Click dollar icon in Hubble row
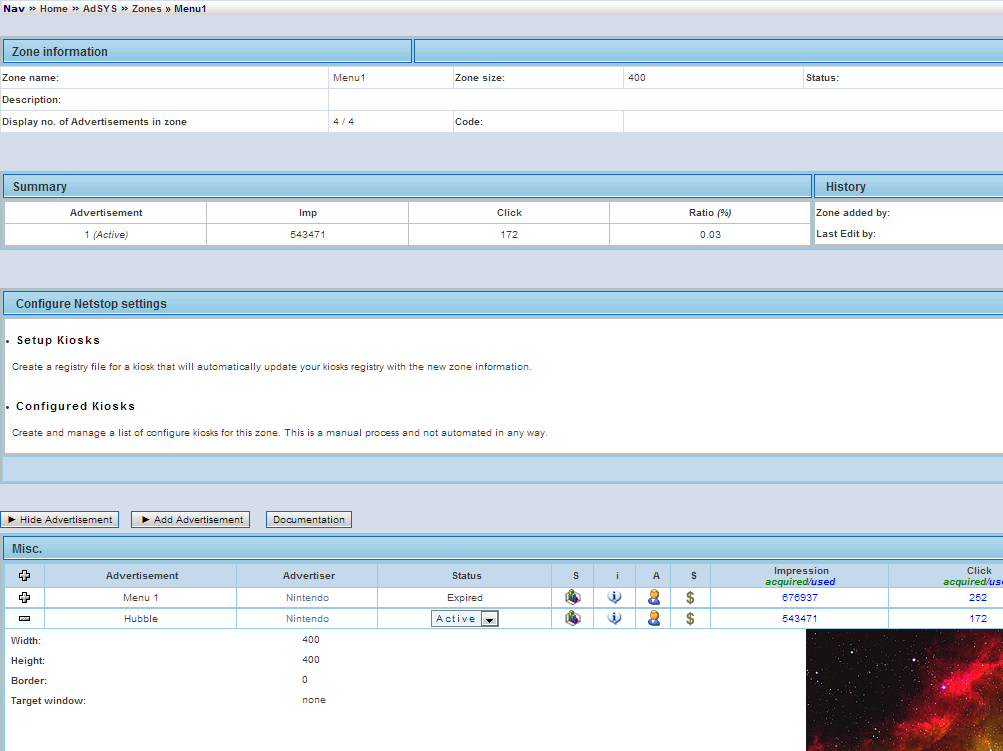This screenshot has height=751, width=1003. 690,619
